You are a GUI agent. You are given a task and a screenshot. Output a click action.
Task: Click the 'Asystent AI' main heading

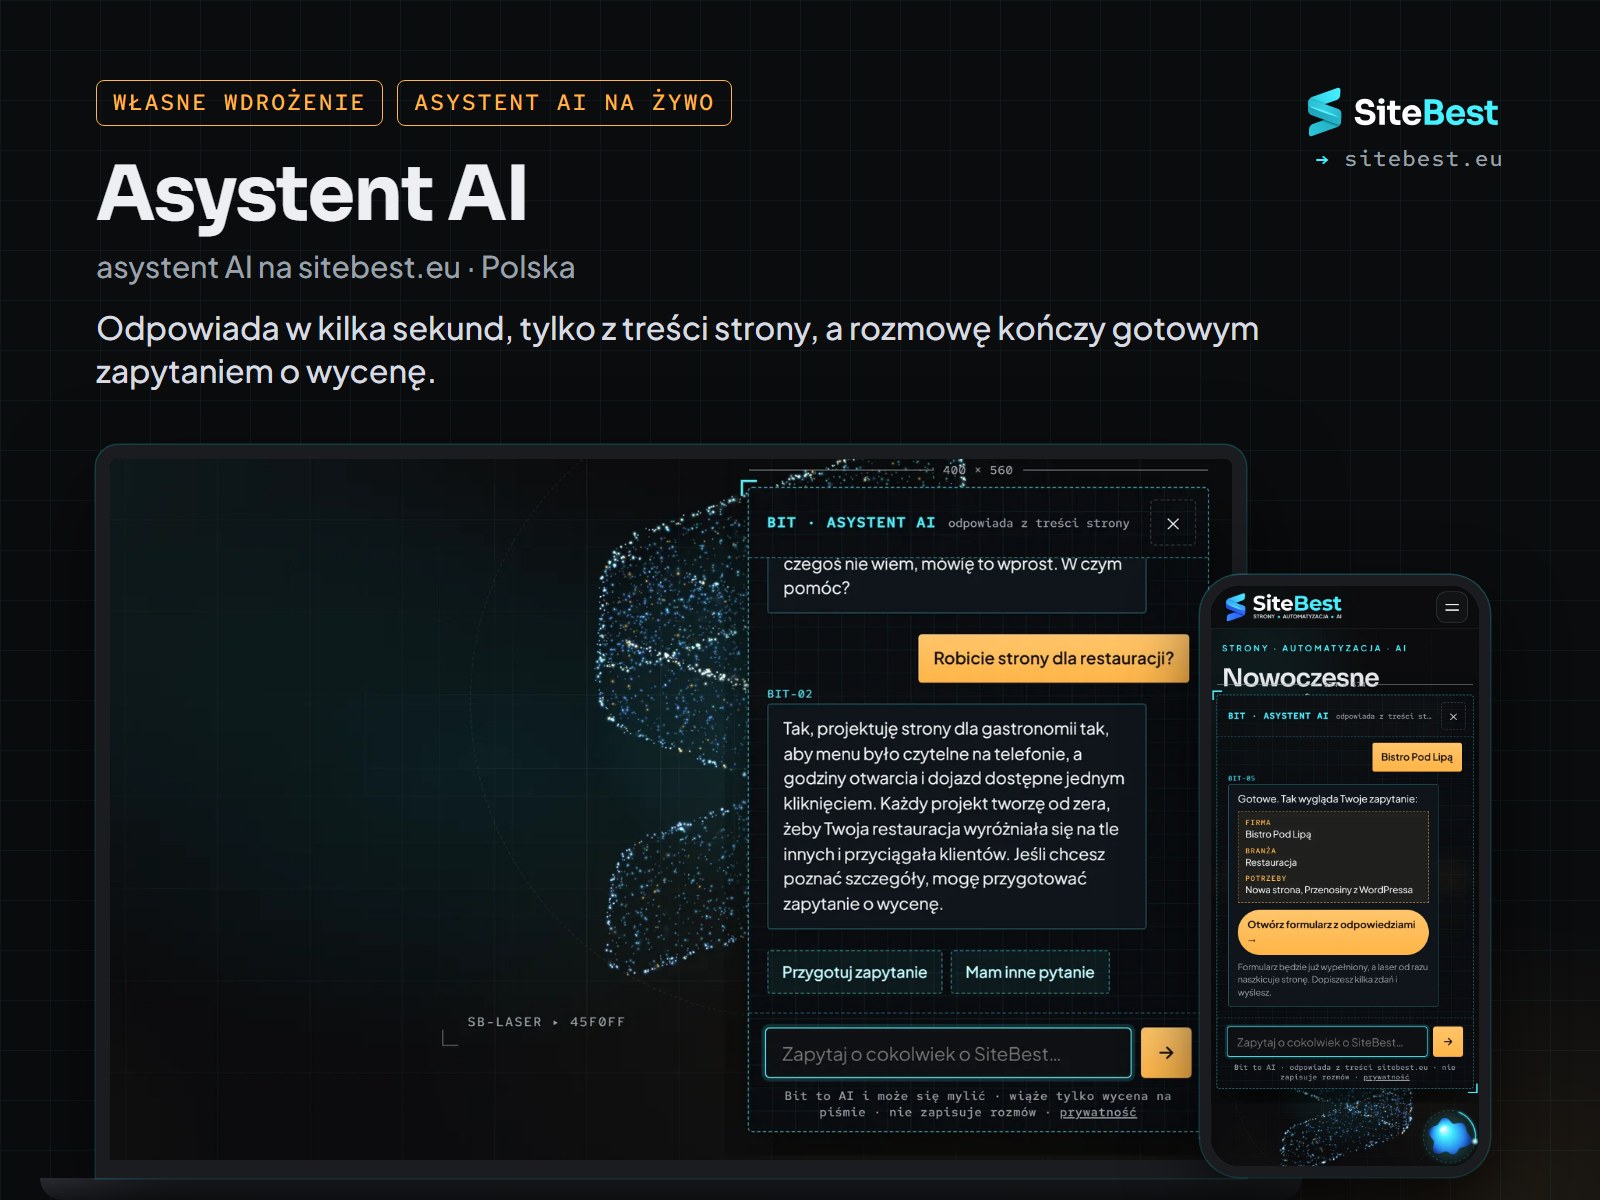pyautogui.click(x=312, y=193)
